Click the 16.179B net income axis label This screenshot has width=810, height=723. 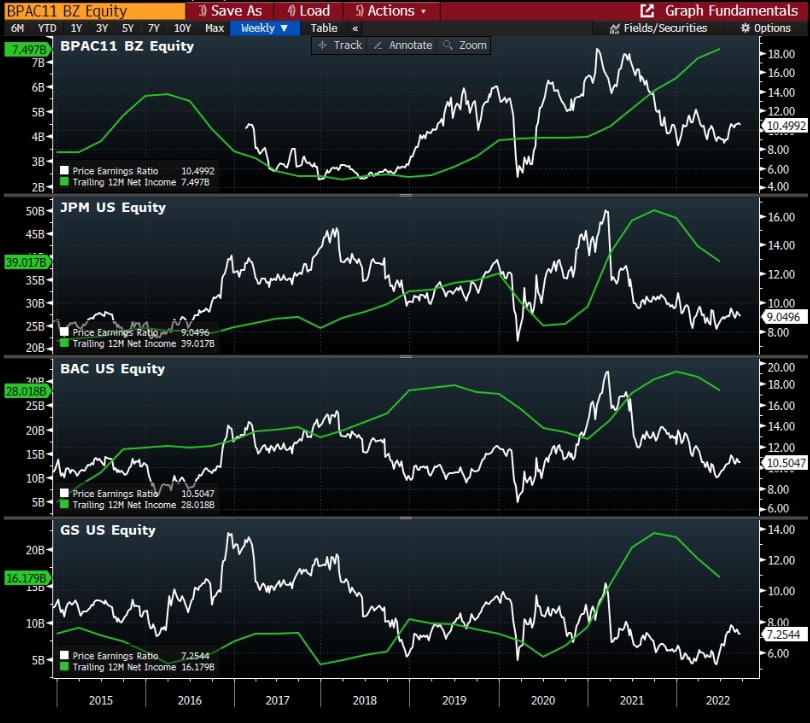(x=28, y=578)
